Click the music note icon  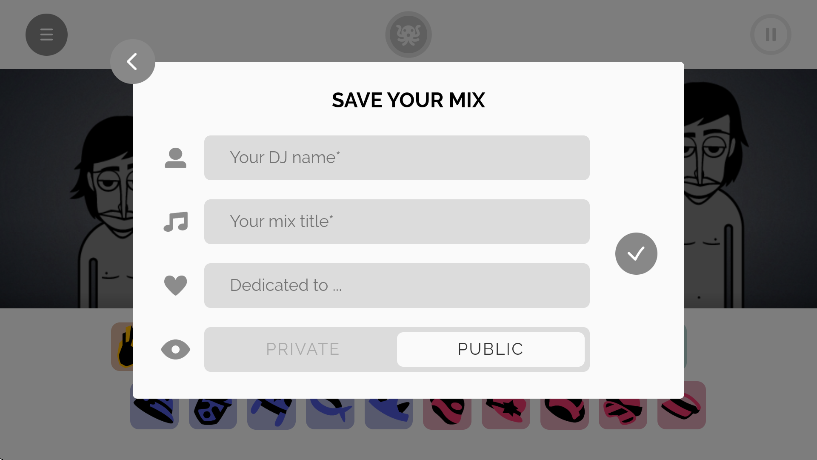[x=176, y=222]
